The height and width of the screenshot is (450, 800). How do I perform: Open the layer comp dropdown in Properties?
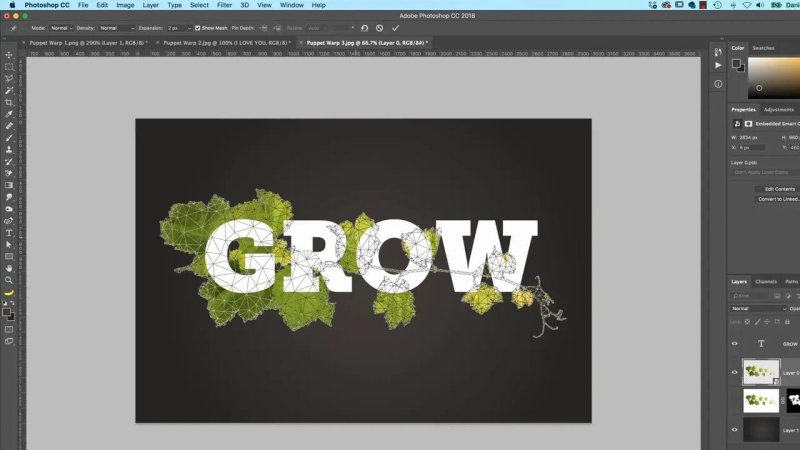[x=765, y=172]
